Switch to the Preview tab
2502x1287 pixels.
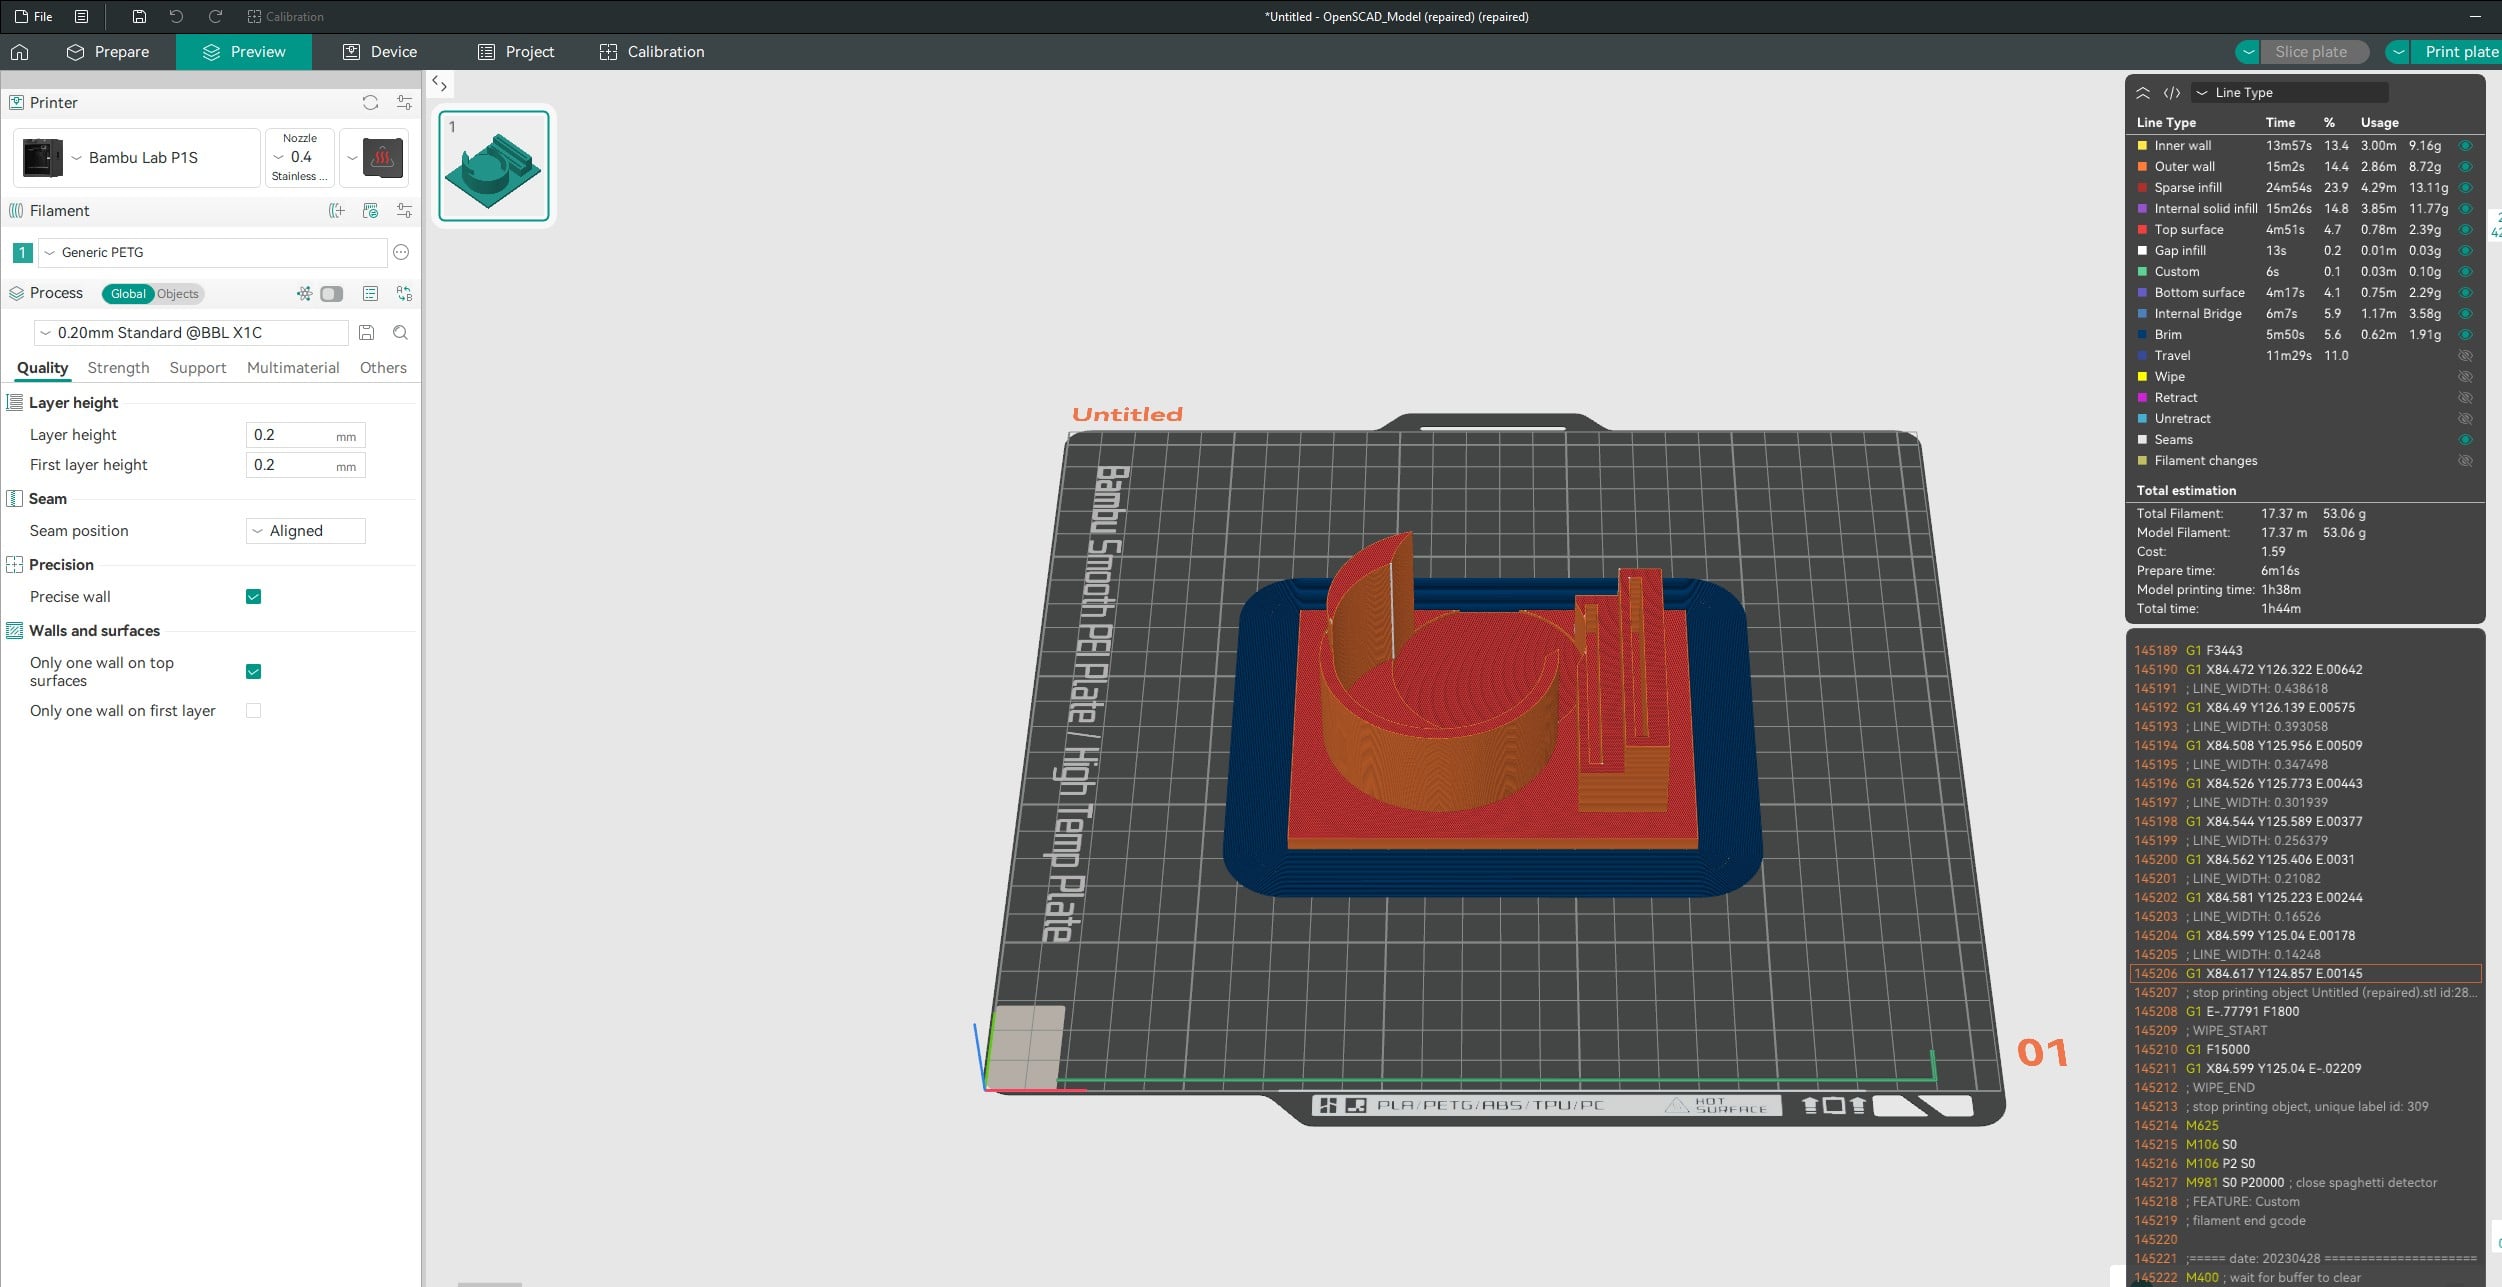[244, 52]
